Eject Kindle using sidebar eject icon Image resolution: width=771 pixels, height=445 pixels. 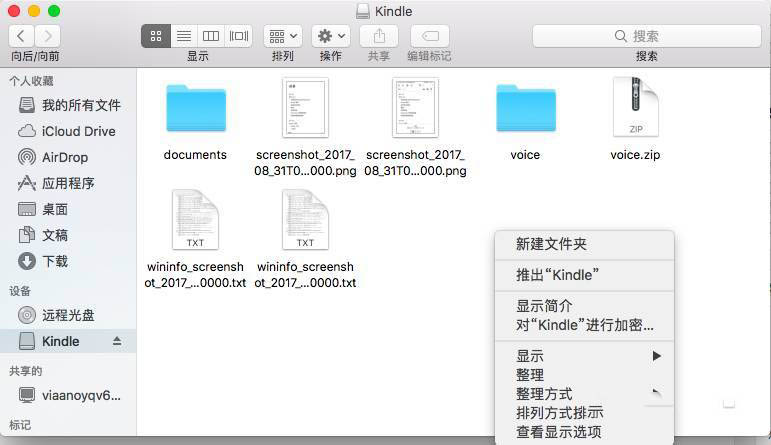tap(117, 341)
